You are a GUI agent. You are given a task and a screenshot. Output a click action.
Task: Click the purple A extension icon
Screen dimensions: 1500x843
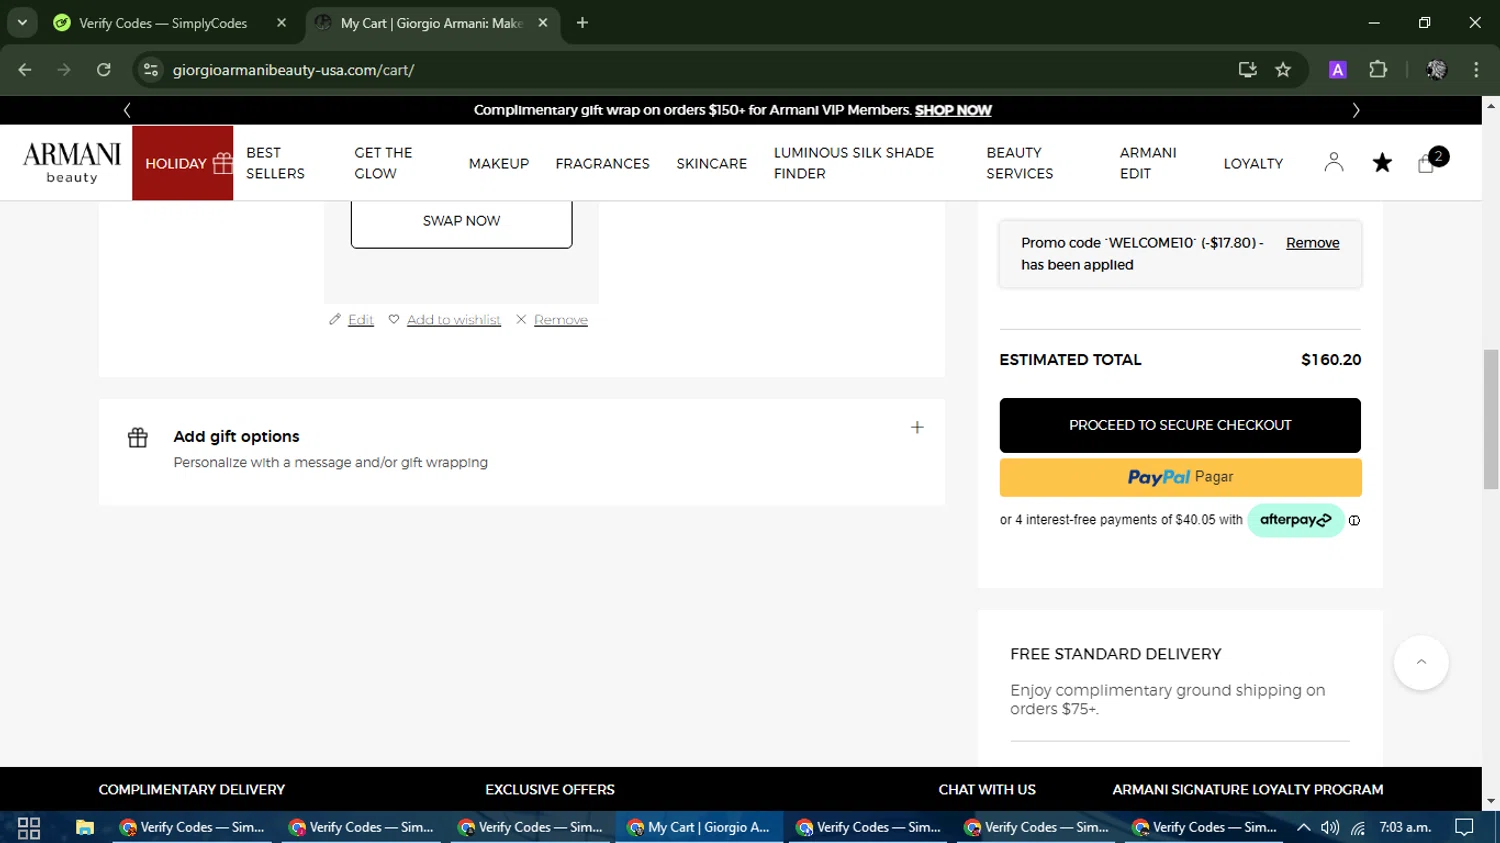1338,70
